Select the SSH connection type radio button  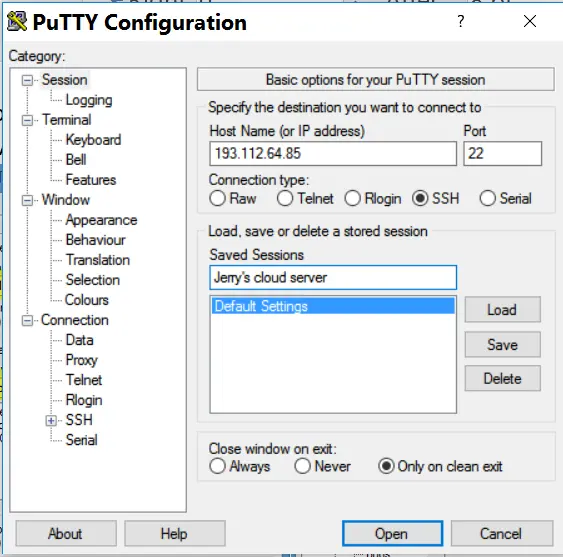point(420,198)
